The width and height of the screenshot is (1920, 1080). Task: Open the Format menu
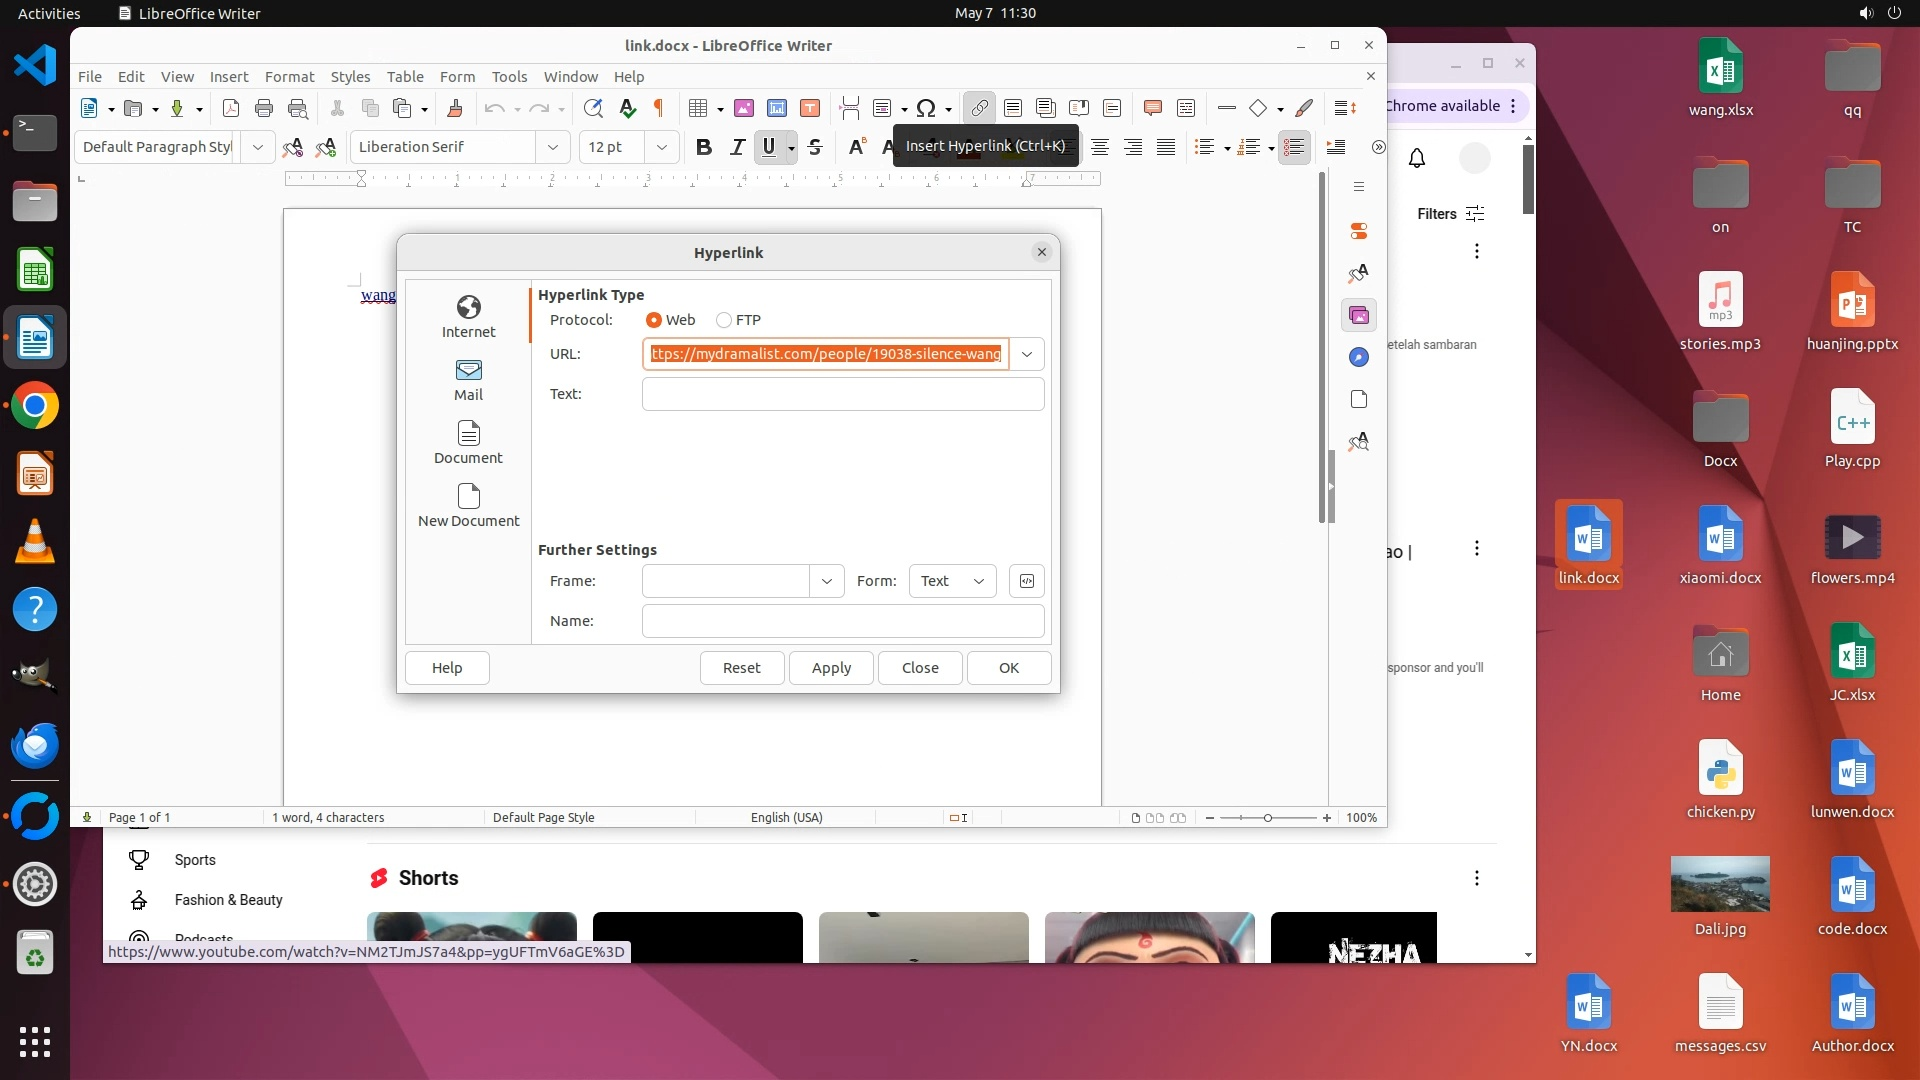(289, 77)
